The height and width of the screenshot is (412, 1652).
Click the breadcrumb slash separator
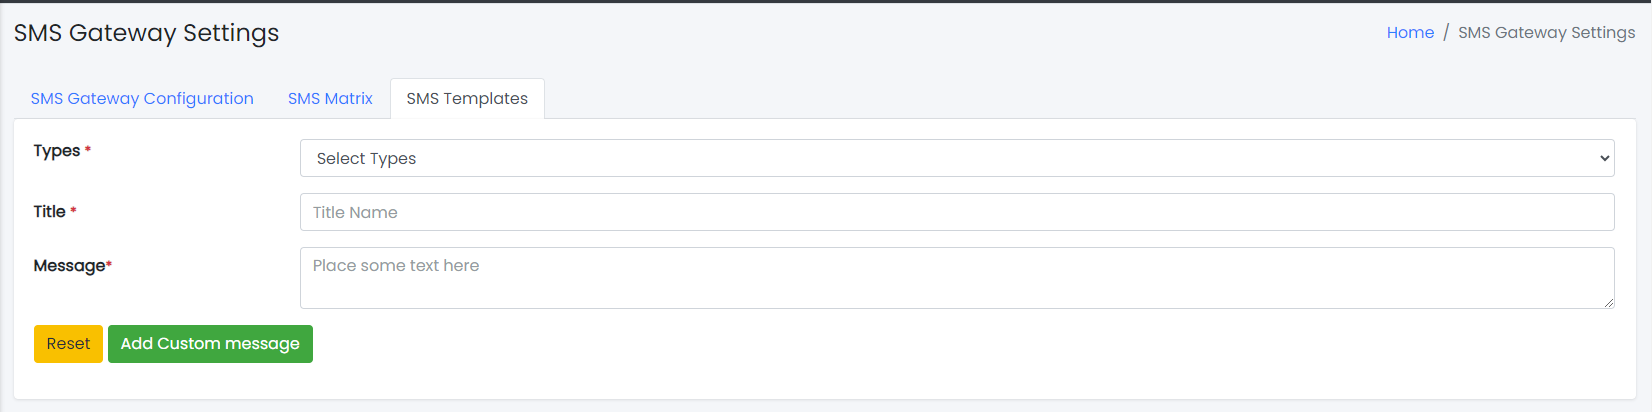(x=1446, y=32)
